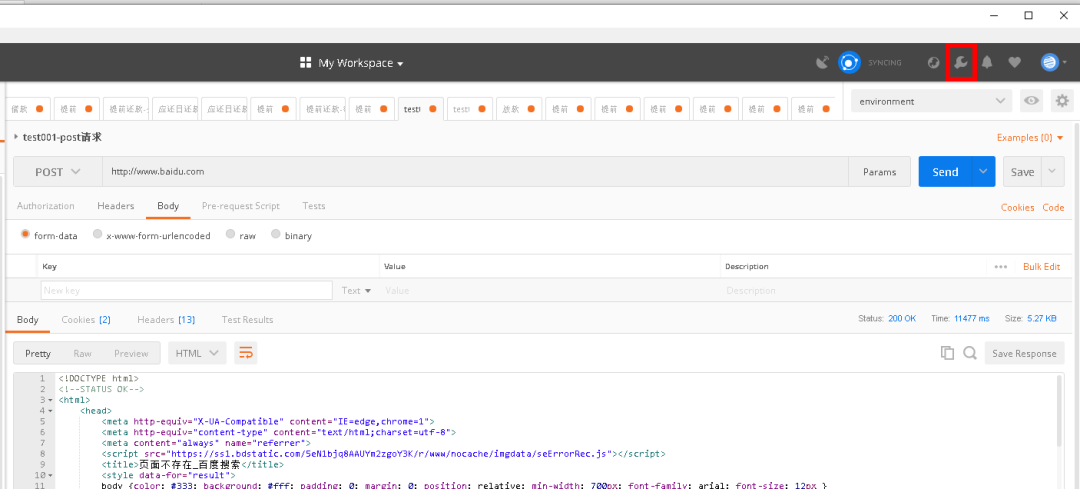Open the notifications bell icon

click(987, 63)
